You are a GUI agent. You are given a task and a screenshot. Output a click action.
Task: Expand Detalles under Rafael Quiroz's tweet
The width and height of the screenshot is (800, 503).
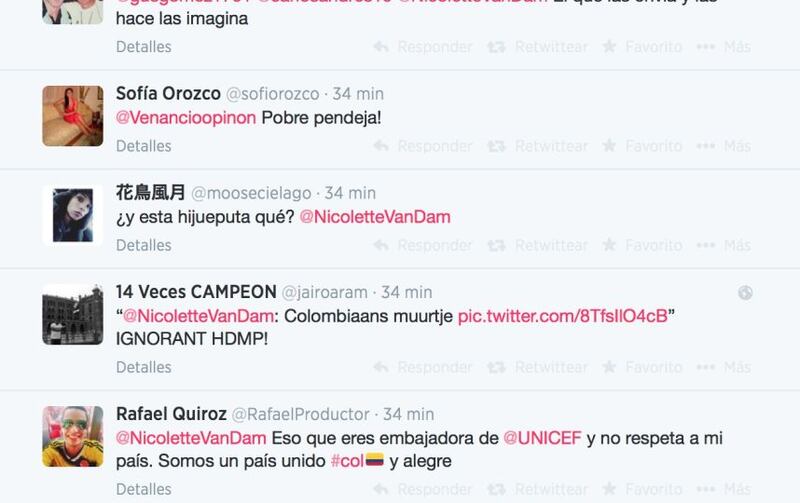144,489
